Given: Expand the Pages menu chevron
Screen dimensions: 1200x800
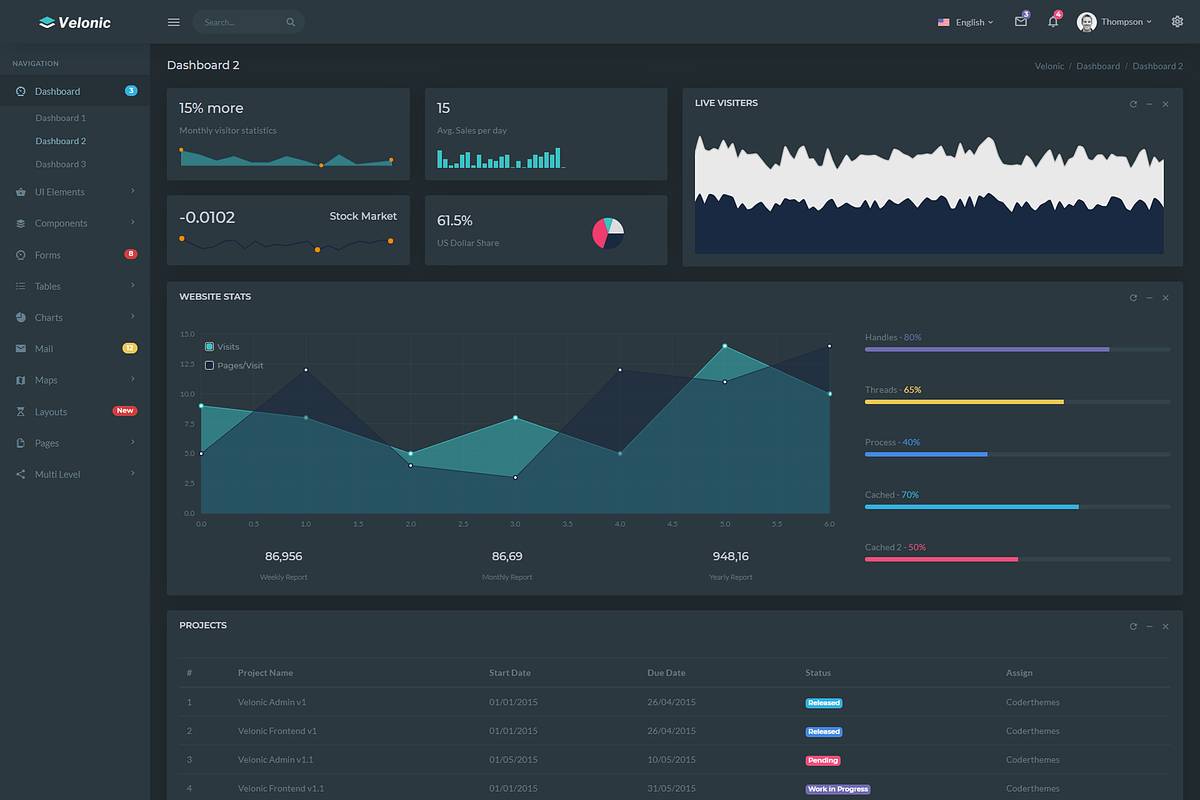Looking at the screenshot, I should point(133,442).
